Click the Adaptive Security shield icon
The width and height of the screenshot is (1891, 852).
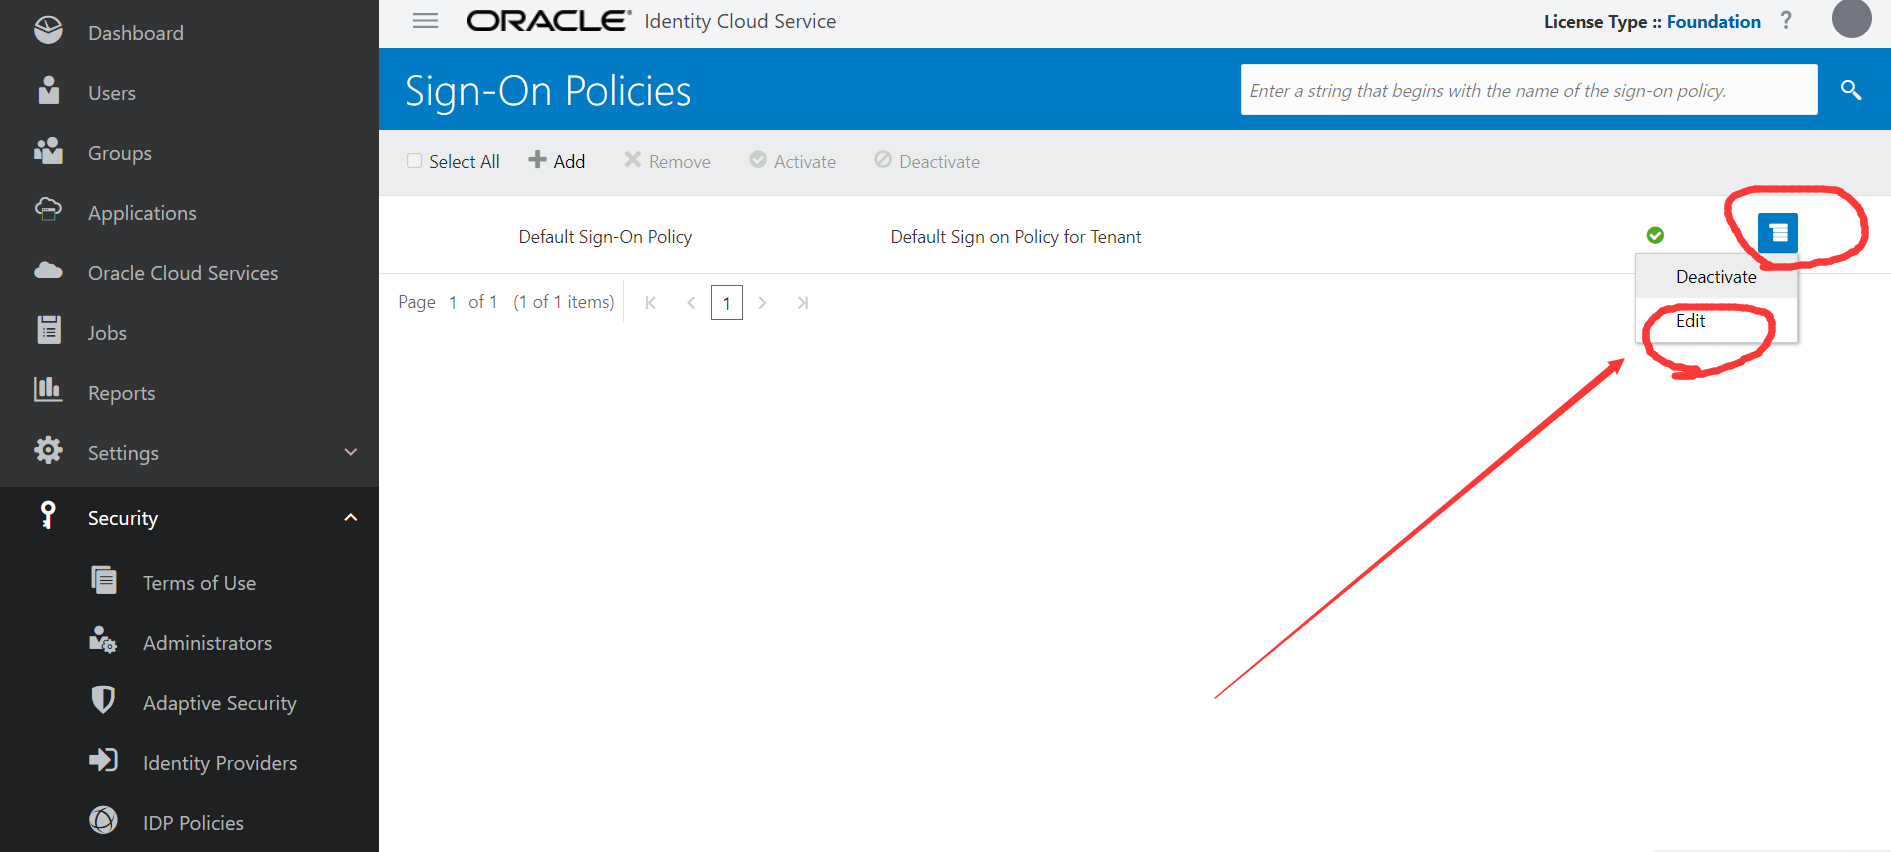[x=103, y=700]
